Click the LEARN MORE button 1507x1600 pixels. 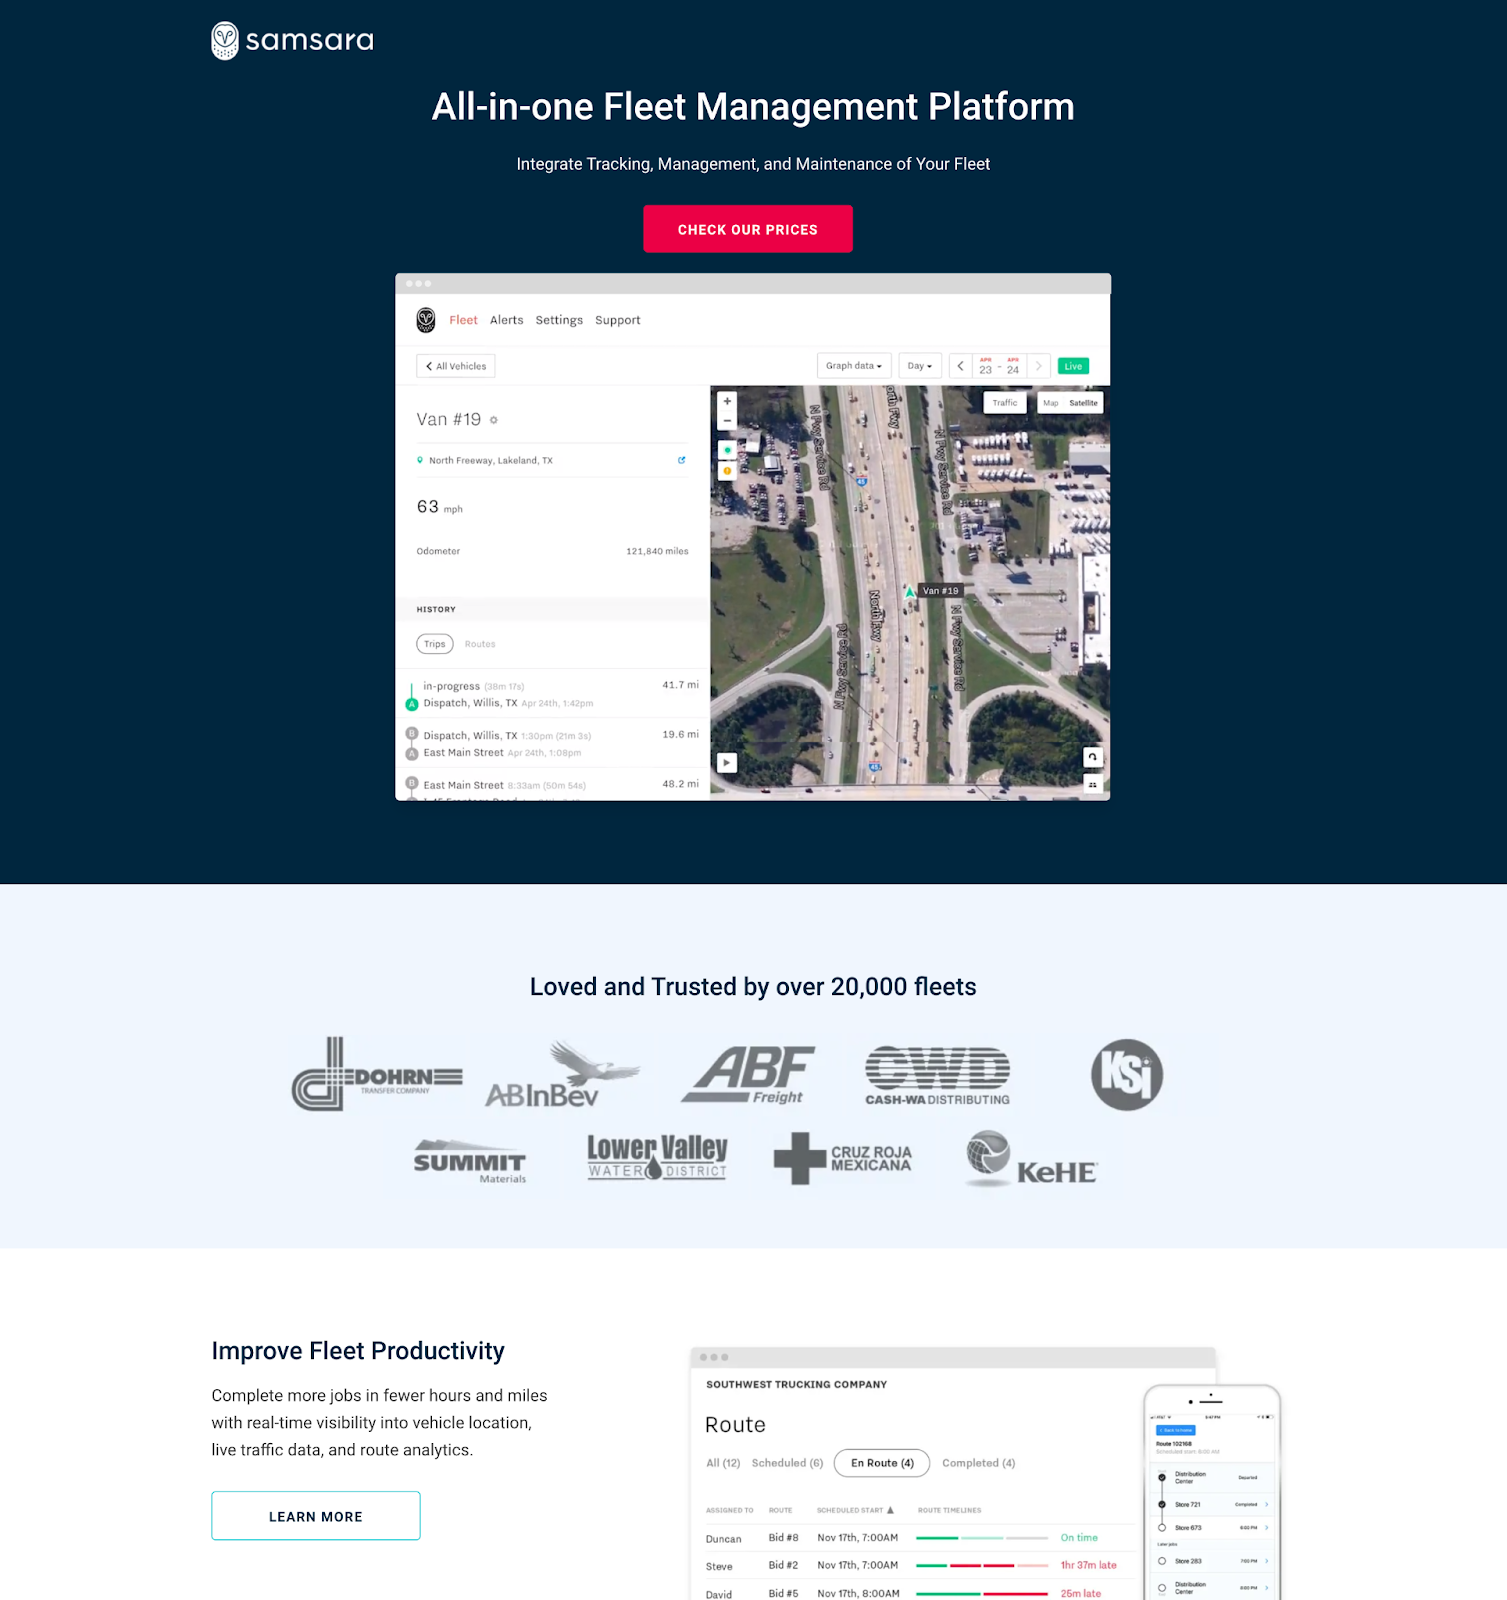316,1516
